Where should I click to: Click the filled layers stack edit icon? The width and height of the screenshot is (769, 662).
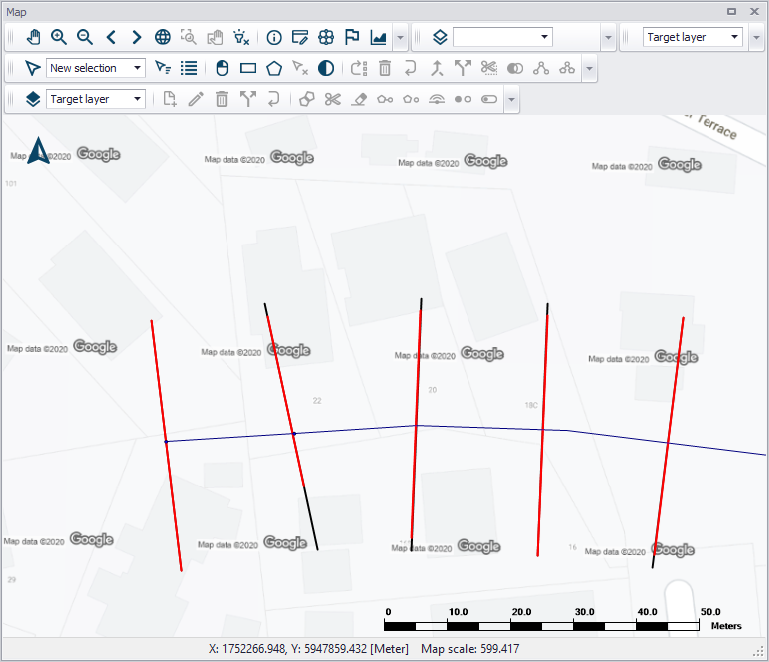point(32,99)
